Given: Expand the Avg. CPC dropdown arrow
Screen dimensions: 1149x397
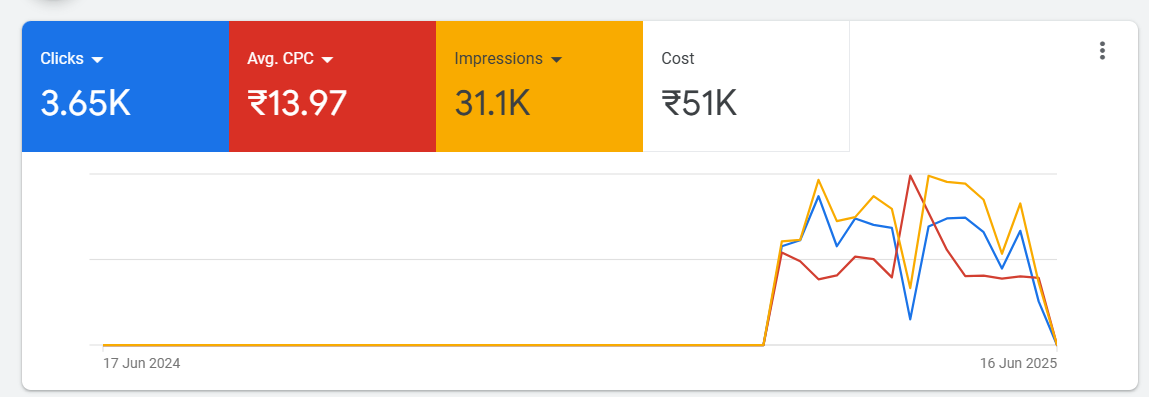Looking at the screenshot, I should 328,60.
